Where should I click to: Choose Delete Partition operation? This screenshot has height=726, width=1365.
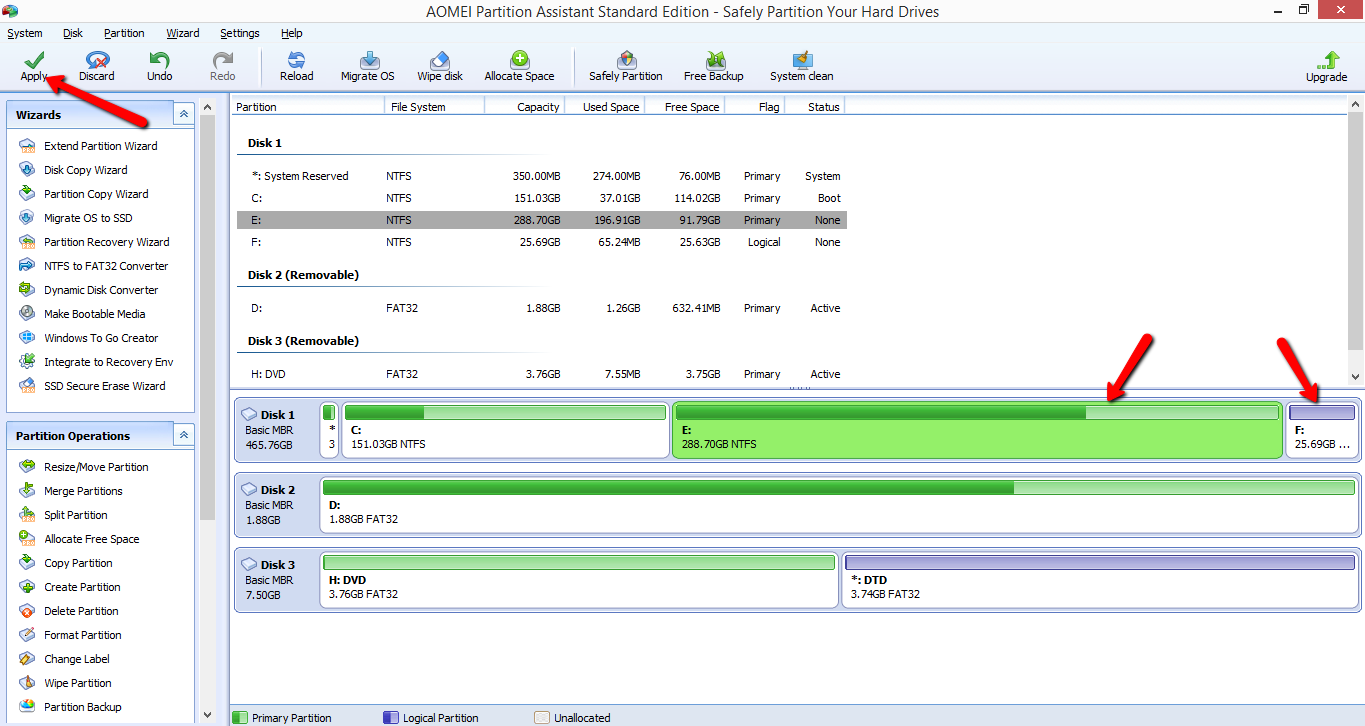[x=81, y=611]
